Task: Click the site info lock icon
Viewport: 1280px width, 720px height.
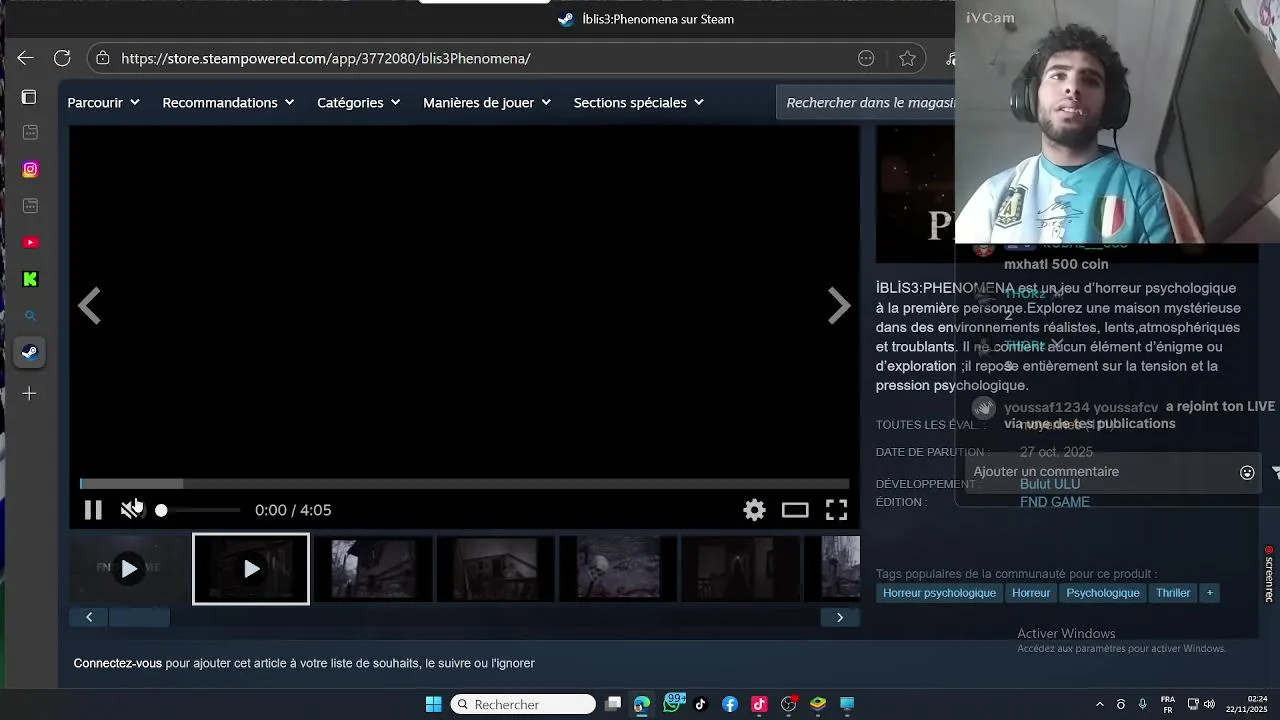Action: [102, 58]
